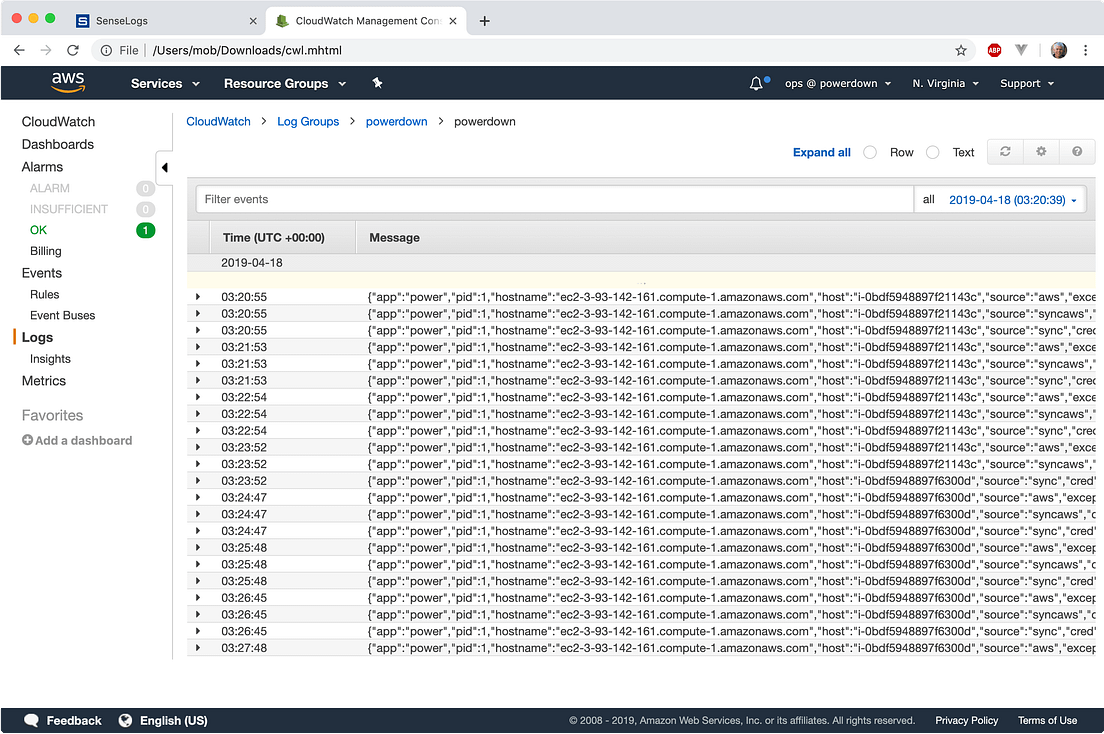Click into the Filter events field
1104x734 pixels.
tap(554, 199)
